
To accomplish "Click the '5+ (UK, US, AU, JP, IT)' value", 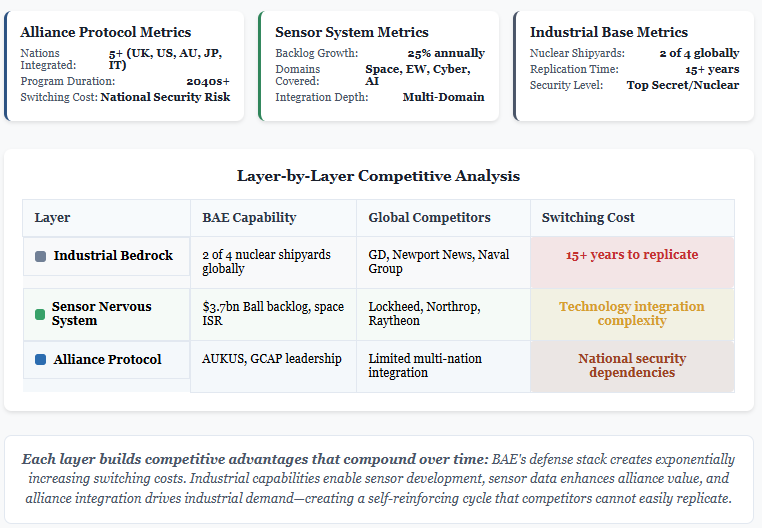I will click(165, 59).
